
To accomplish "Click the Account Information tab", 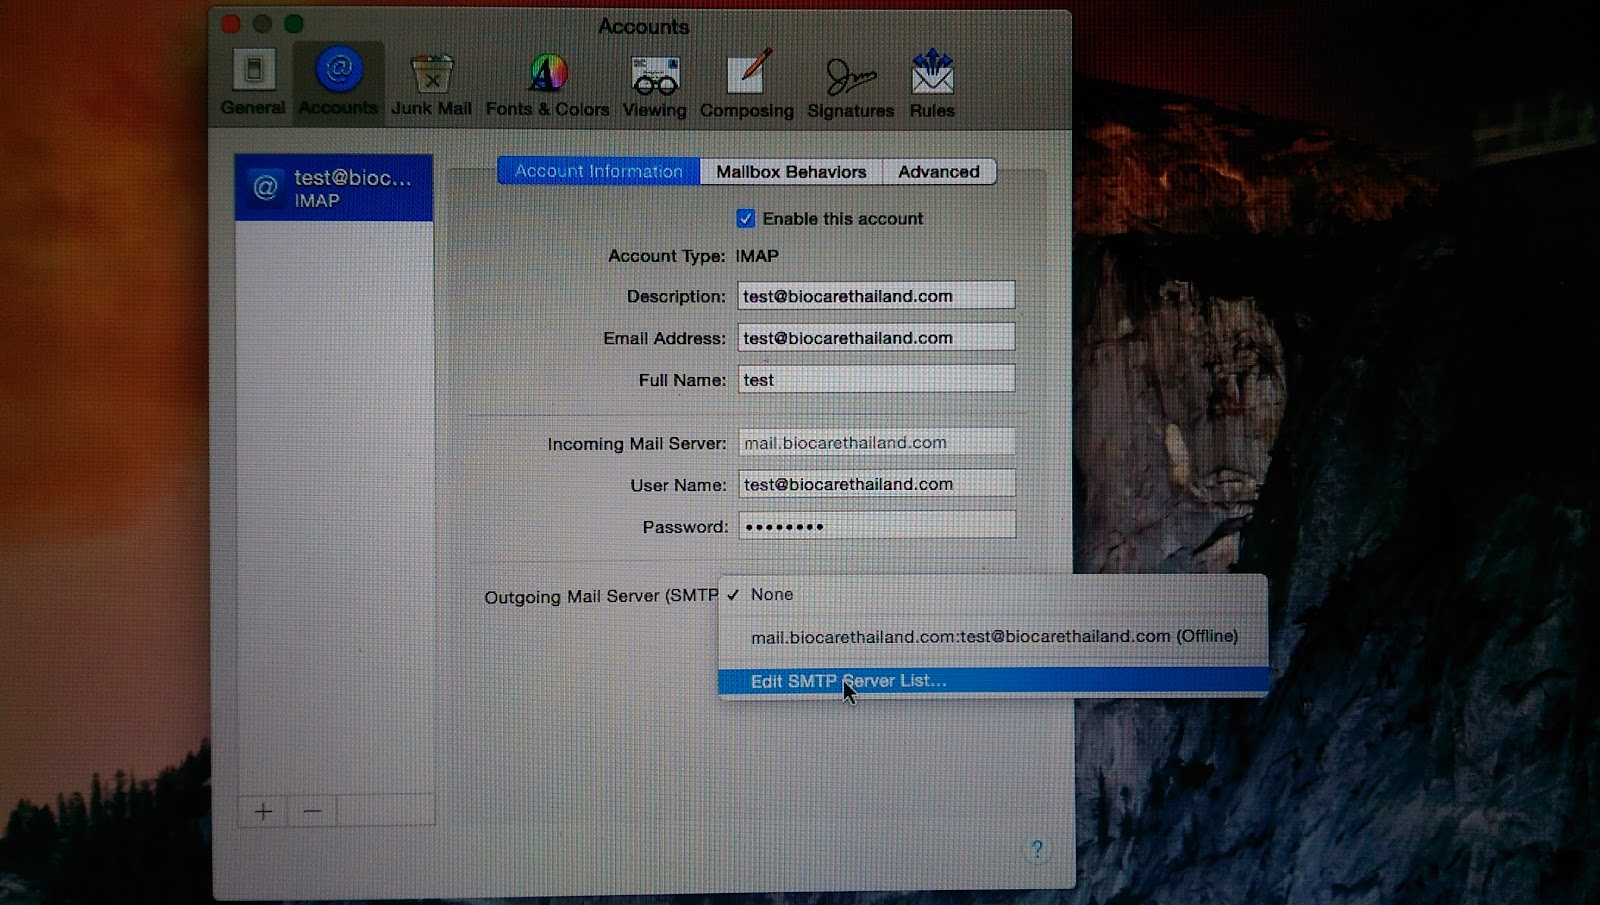I will pyautogui.click(x=598, y=172).
